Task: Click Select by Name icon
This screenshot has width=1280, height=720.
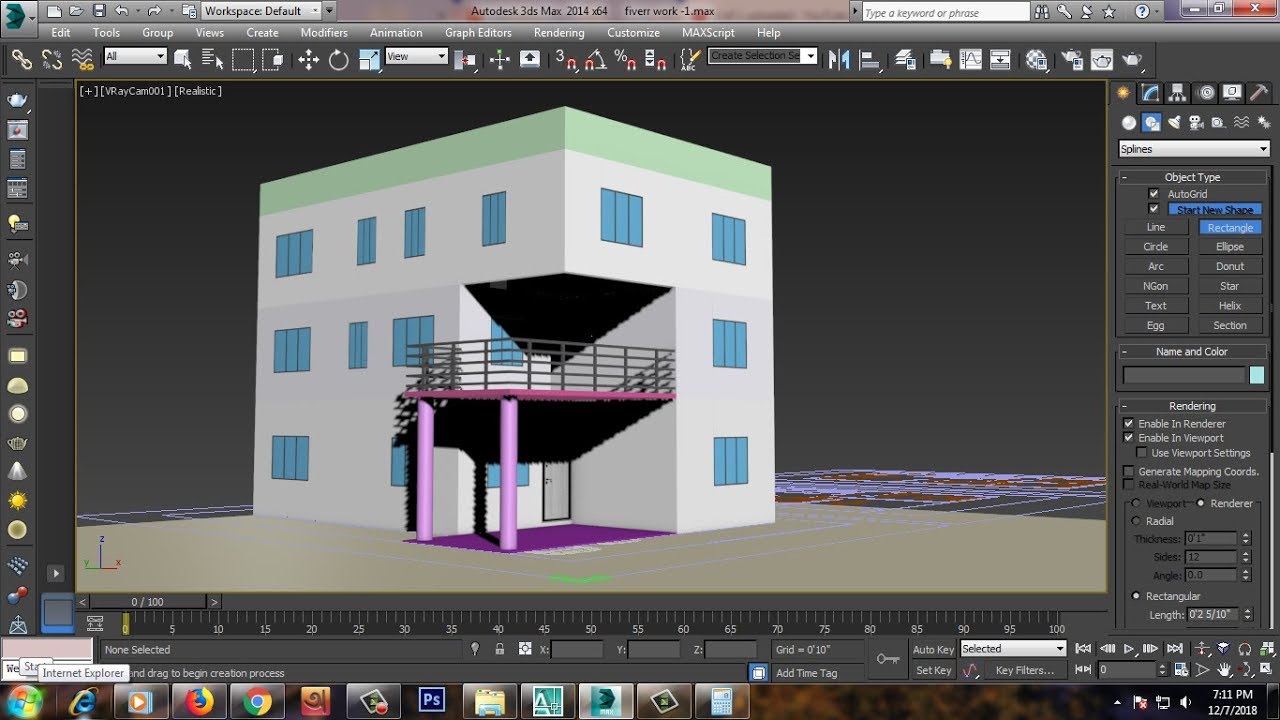Action: pos(213,60)
